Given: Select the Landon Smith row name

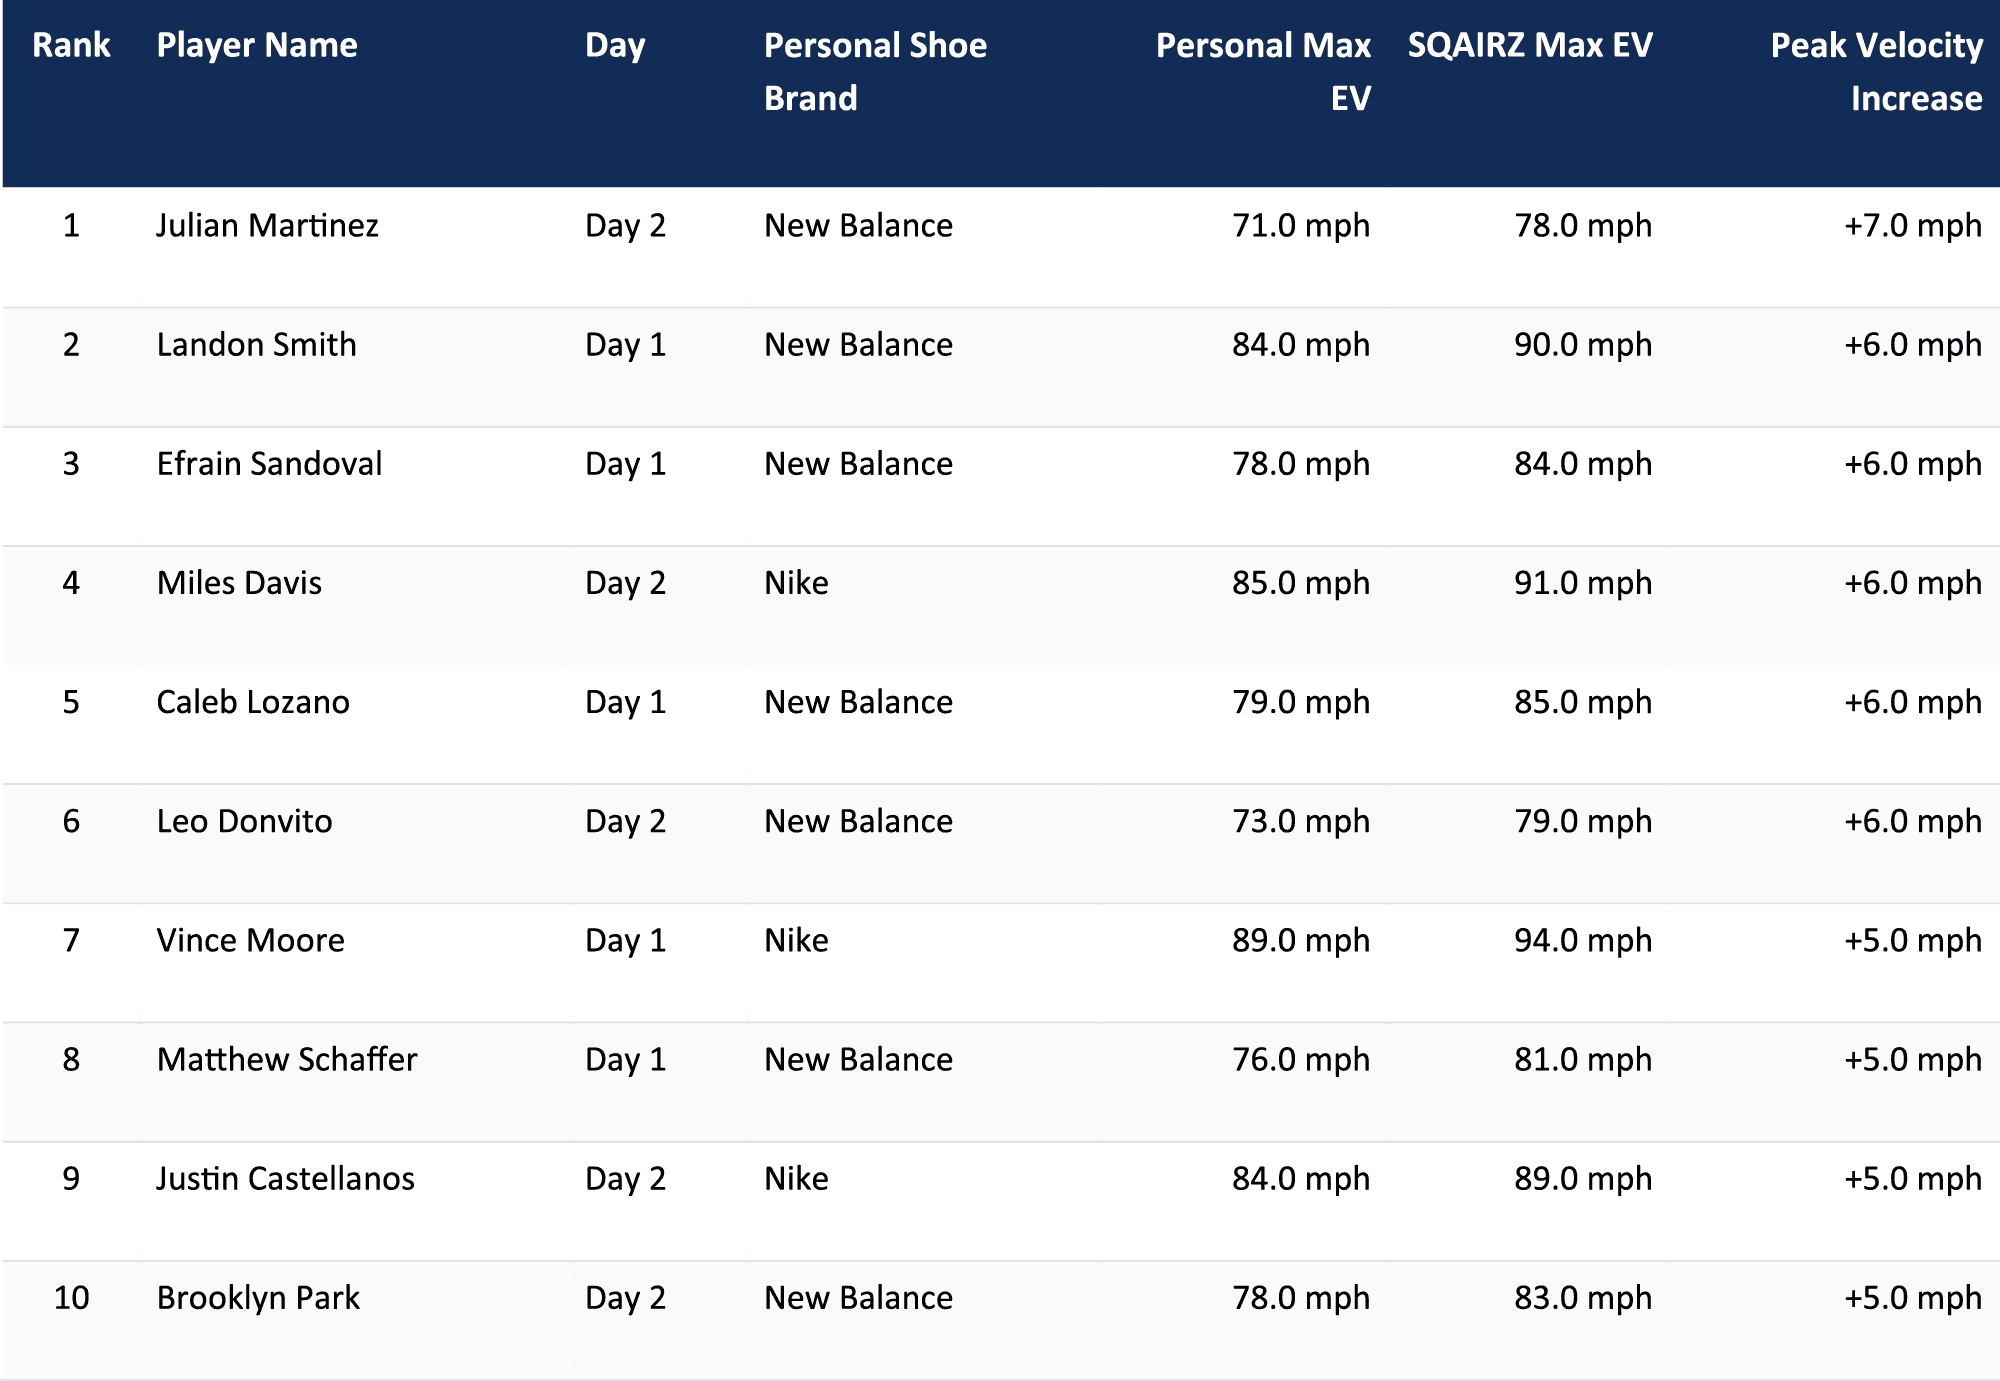Looking at the screenshot, I should pyautogui.click(x=257, y=345).
